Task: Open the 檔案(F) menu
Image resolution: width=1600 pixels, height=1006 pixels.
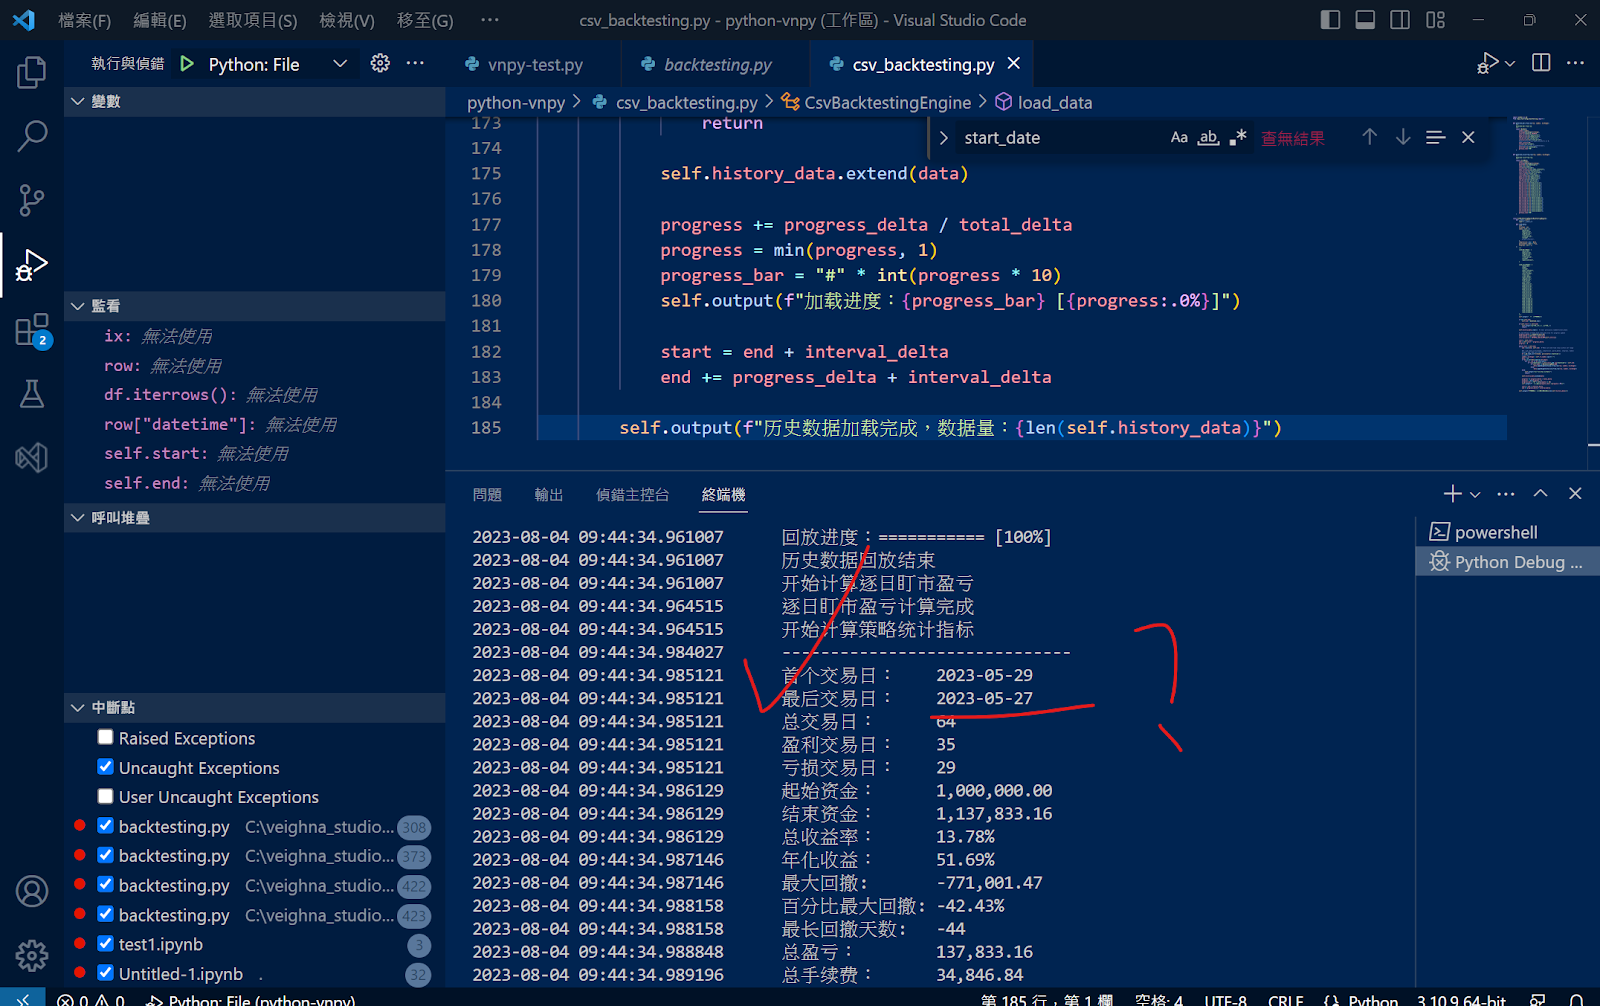Action: (x=85, y=20)
